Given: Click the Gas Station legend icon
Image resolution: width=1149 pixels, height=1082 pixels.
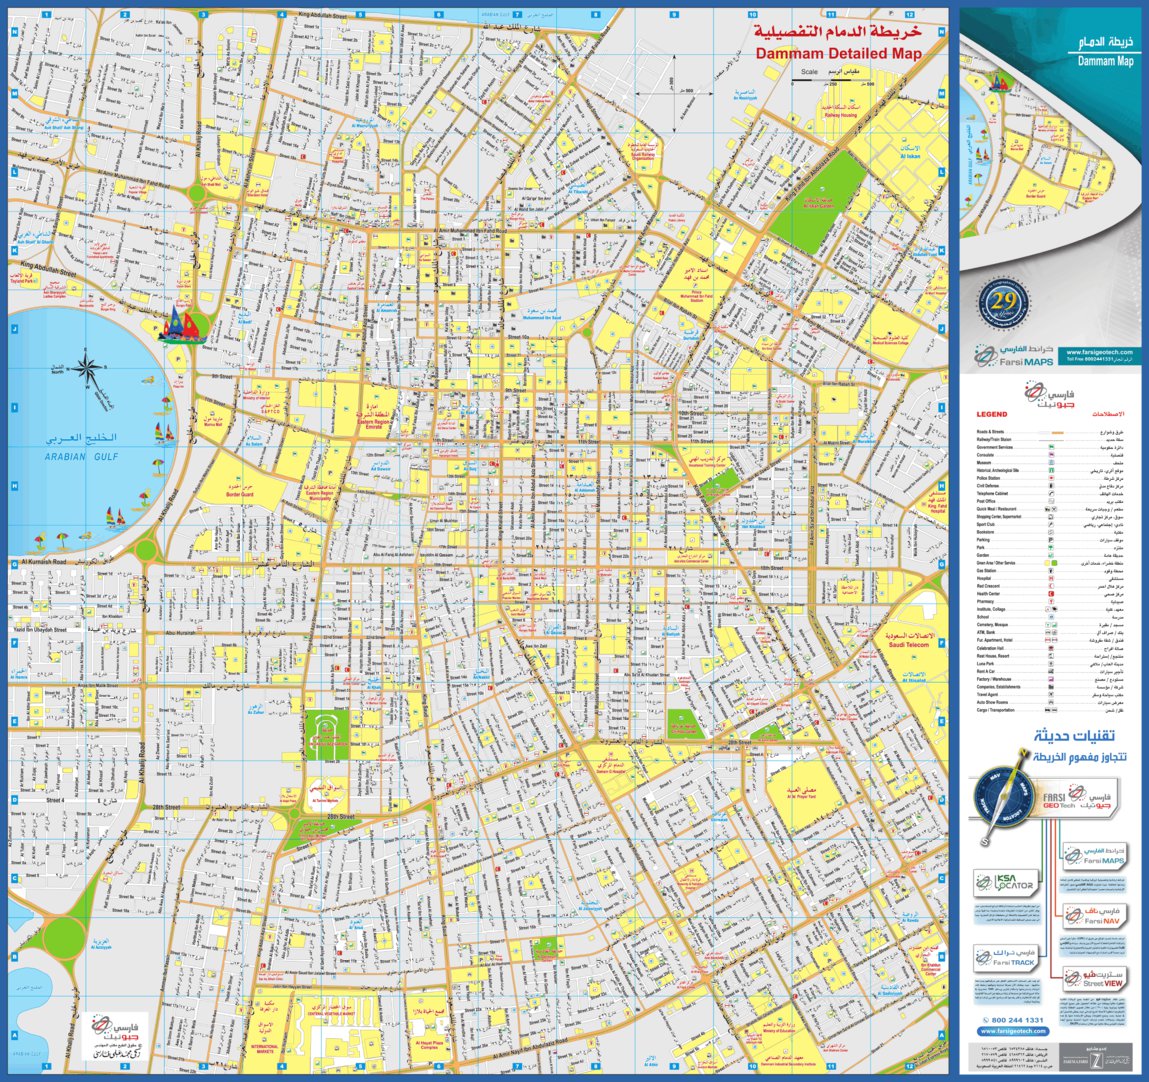Looking at the screenshot, I should coord(1052,571).
